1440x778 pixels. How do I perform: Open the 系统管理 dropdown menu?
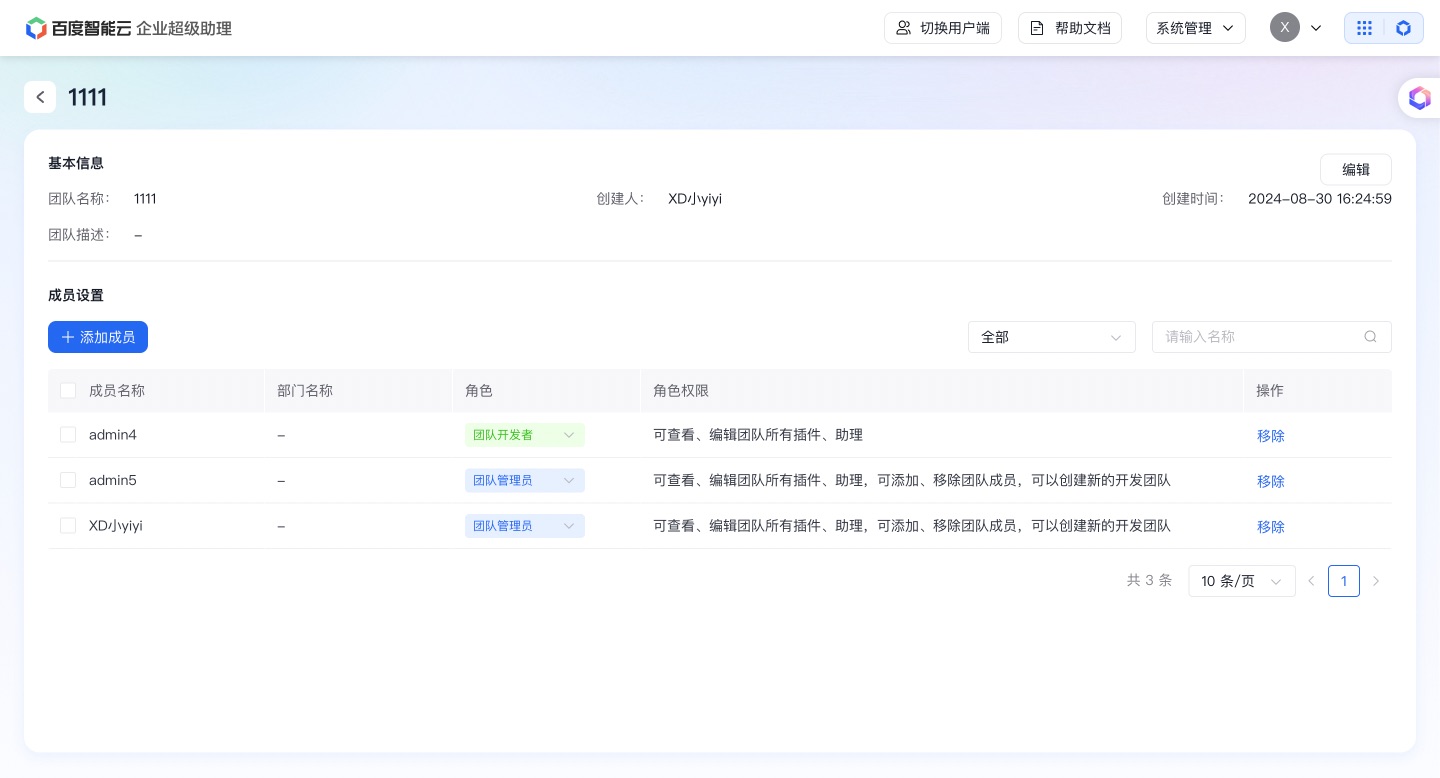[1196, 28]
